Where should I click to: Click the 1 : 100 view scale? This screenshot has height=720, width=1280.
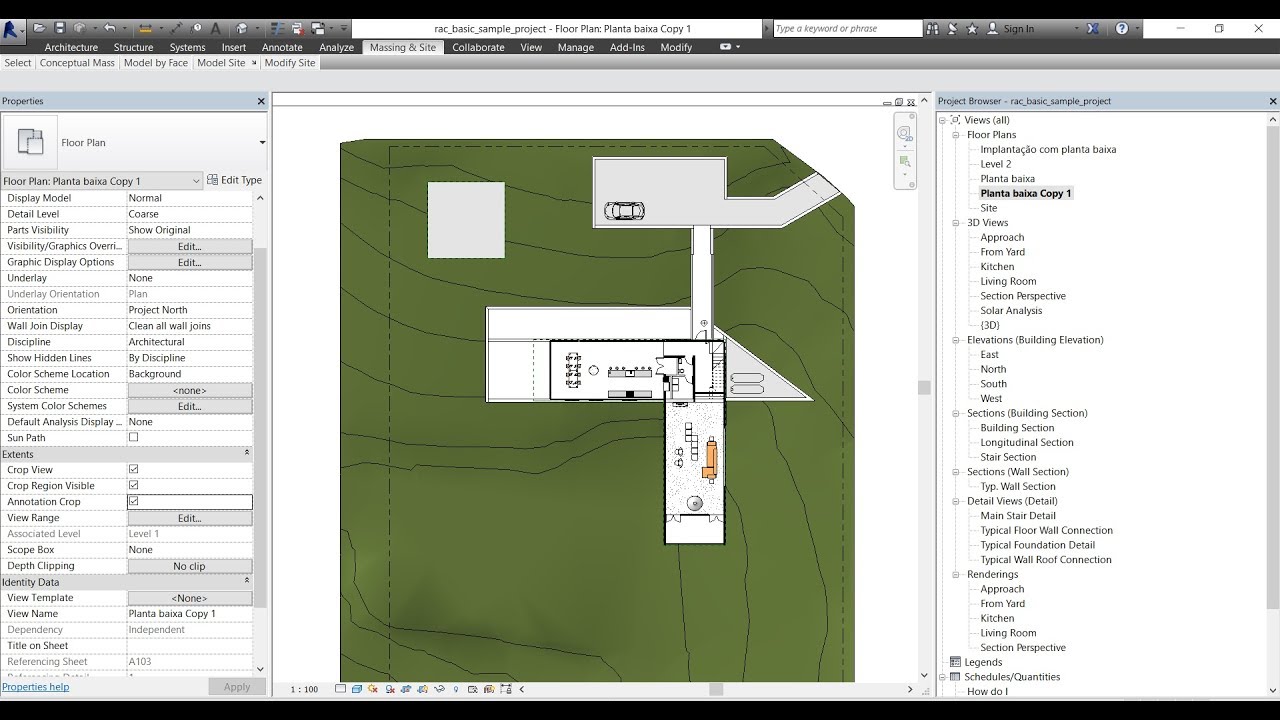pos(304,689)
